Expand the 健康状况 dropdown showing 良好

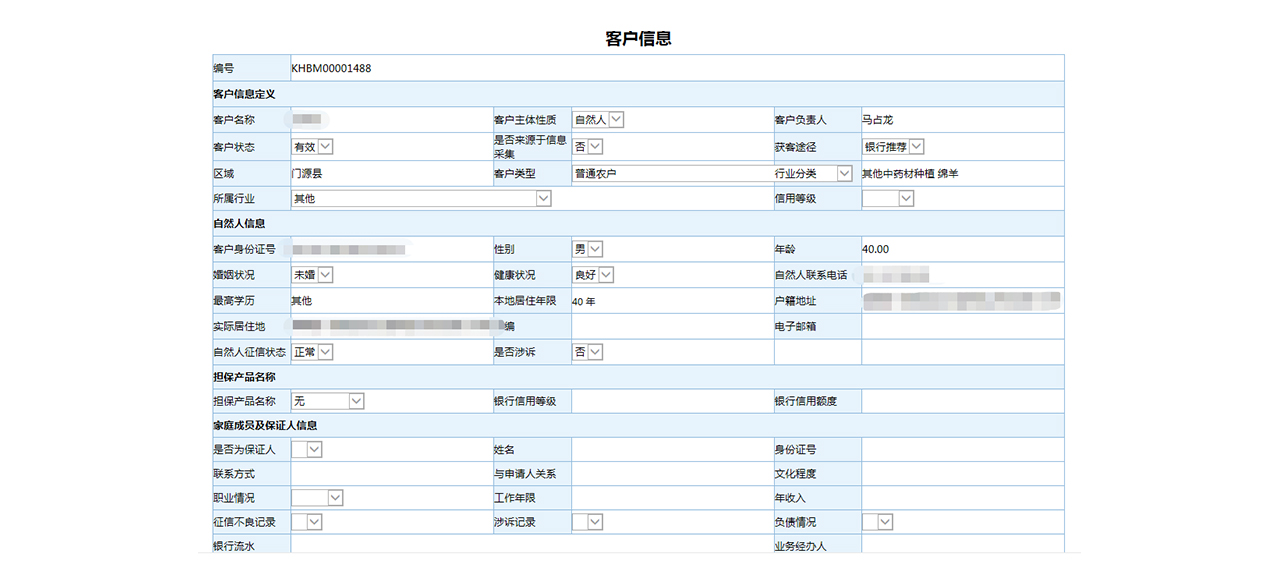pos(593,275)
